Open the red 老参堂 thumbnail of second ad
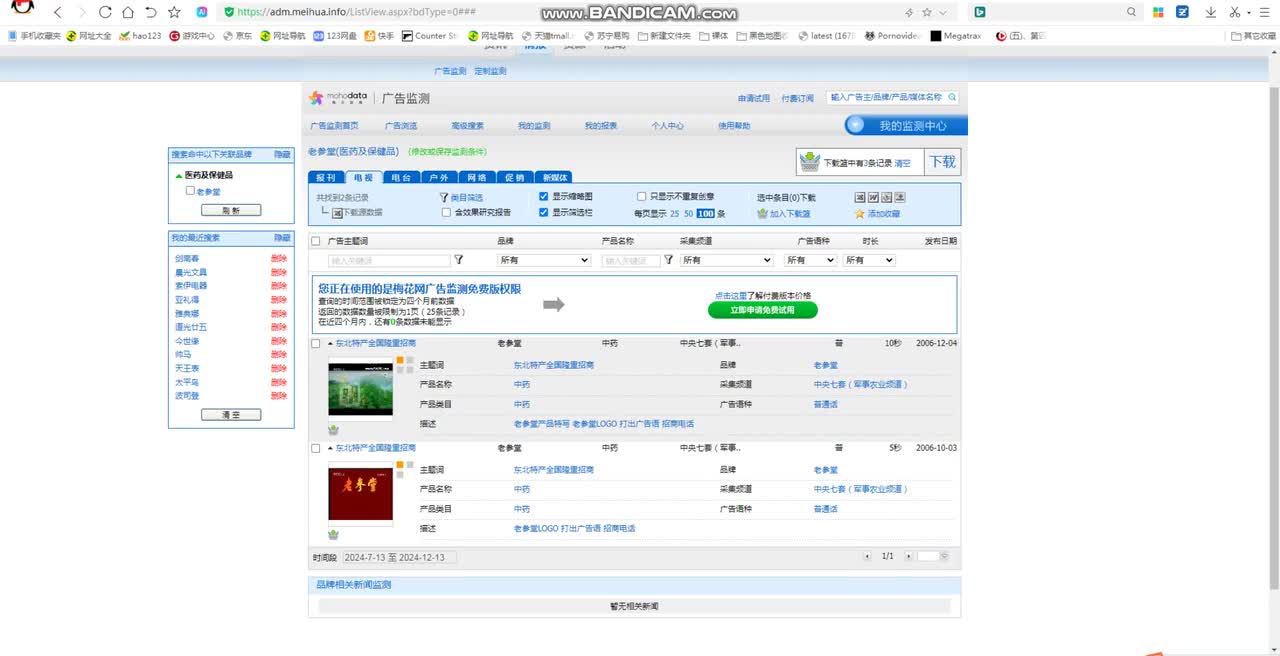1280x656 pixels. (x=360, y=494)
